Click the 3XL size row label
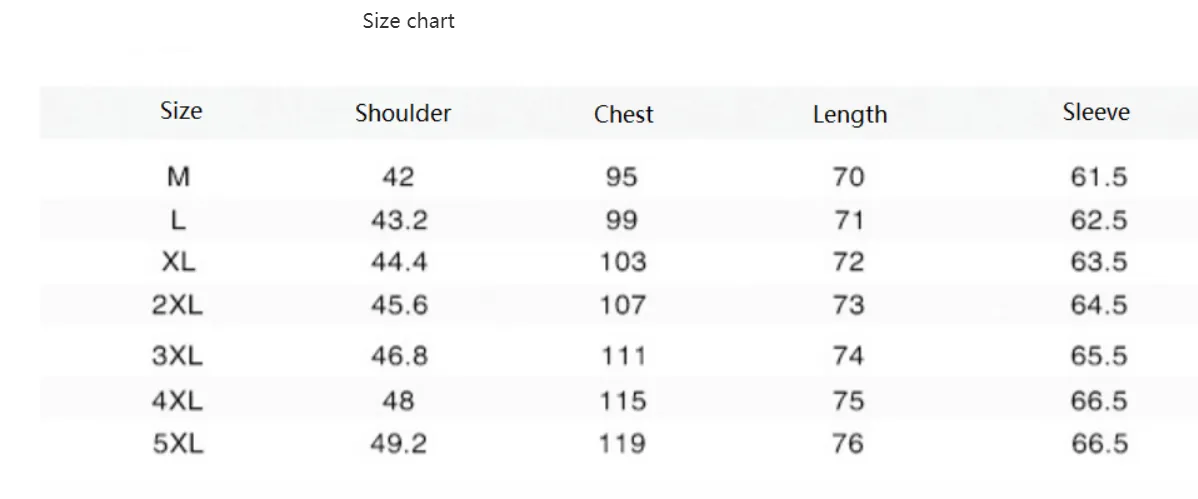This screenshot has height=499, width=1198. click(177, 355)
